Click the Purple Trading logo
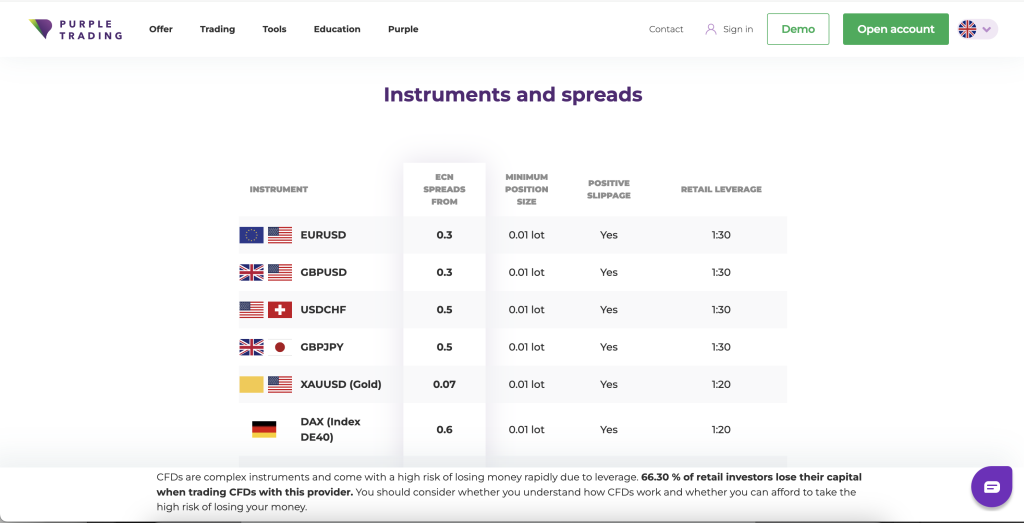Image resolution: width=1024 pixels, height=523 pixels. (x=76, y=29)
